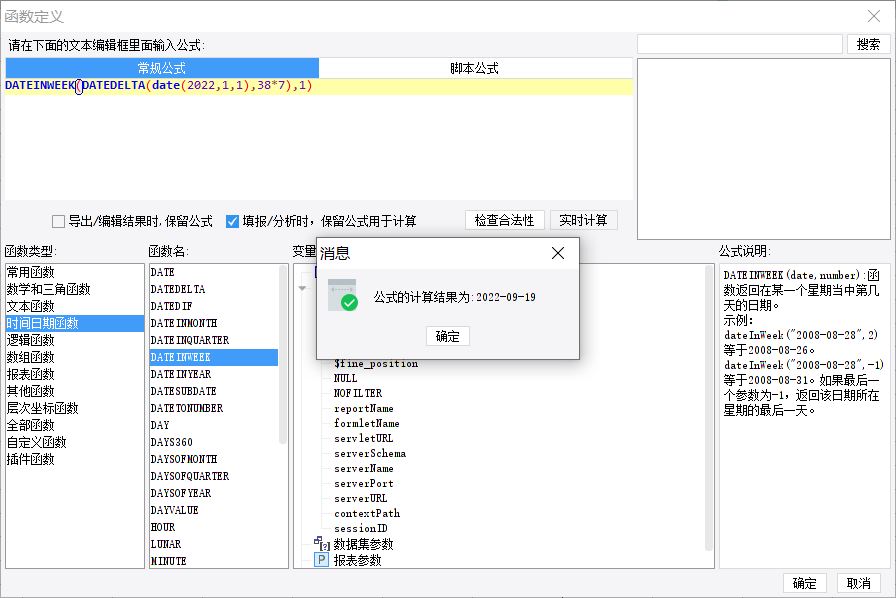Click the function name list scrollbar
The height and width of the screenshot is (598, 896).
click(282, 354)
